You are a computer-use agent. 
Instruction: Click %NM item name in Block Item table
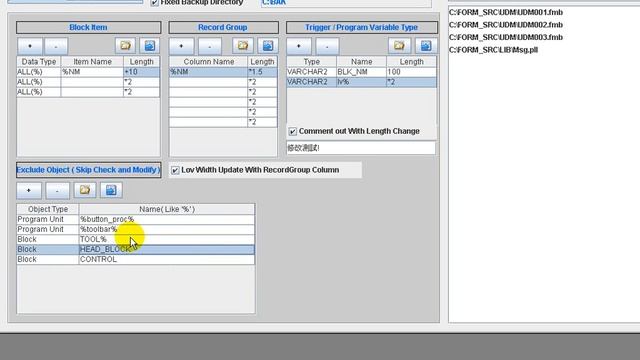(x=92, y=72)
